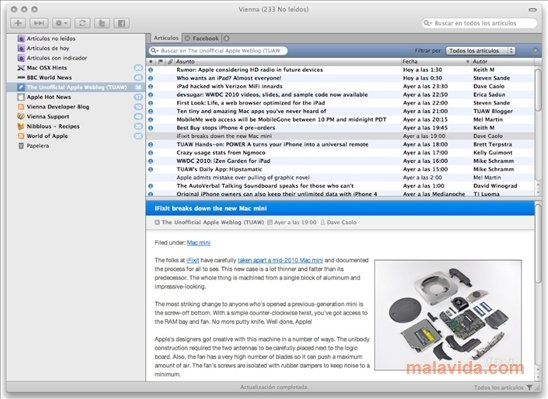Switch to the Artículos tab

pos(166,38)
